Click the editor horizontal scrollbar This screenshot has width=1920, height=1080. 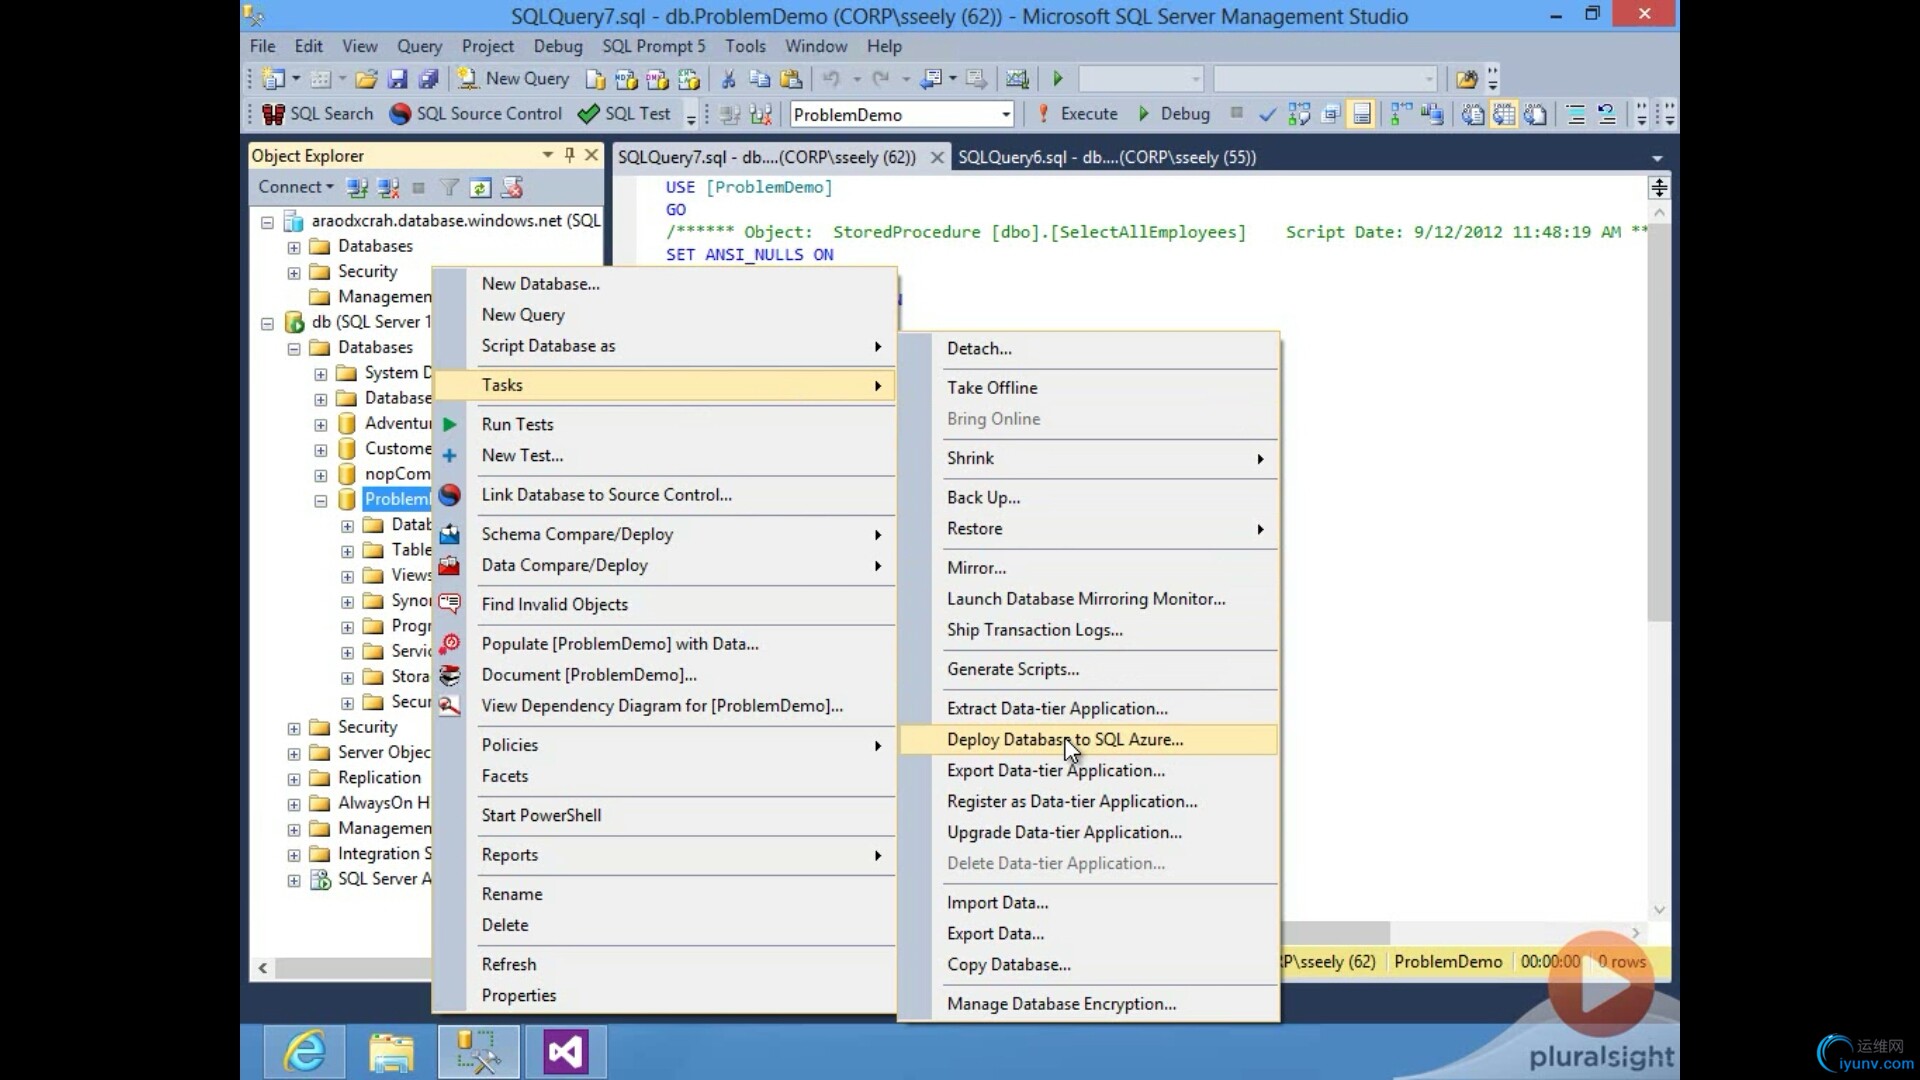click(x=1335, y=932)
